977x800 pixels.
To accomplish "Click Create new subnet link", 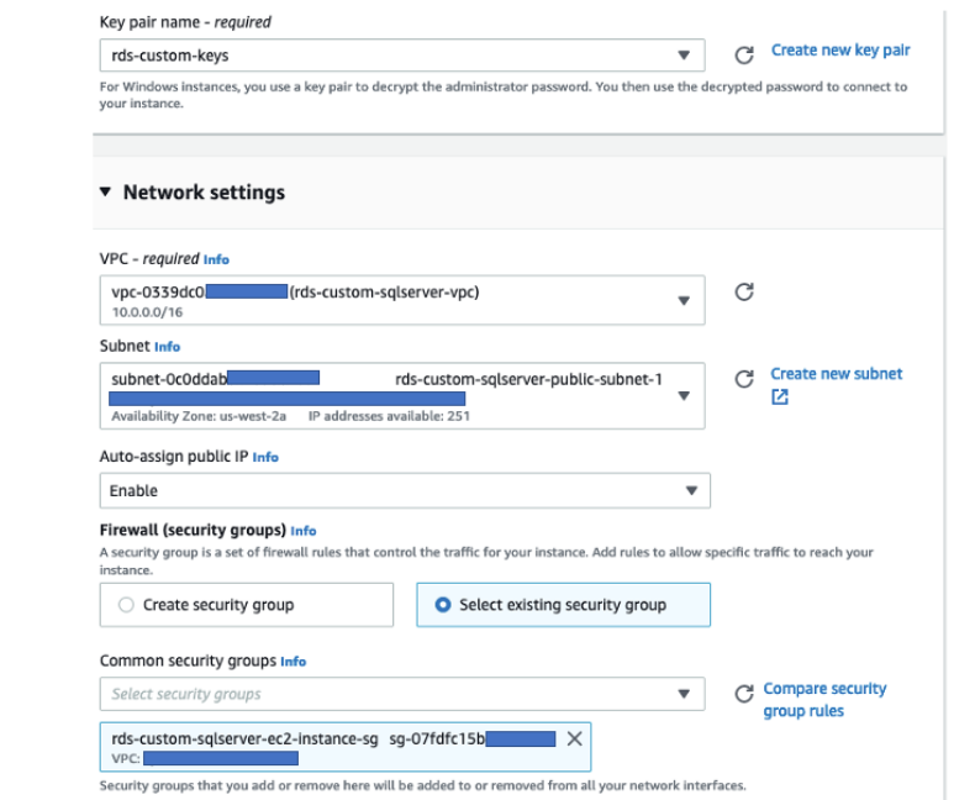I will tap(836, 374).
